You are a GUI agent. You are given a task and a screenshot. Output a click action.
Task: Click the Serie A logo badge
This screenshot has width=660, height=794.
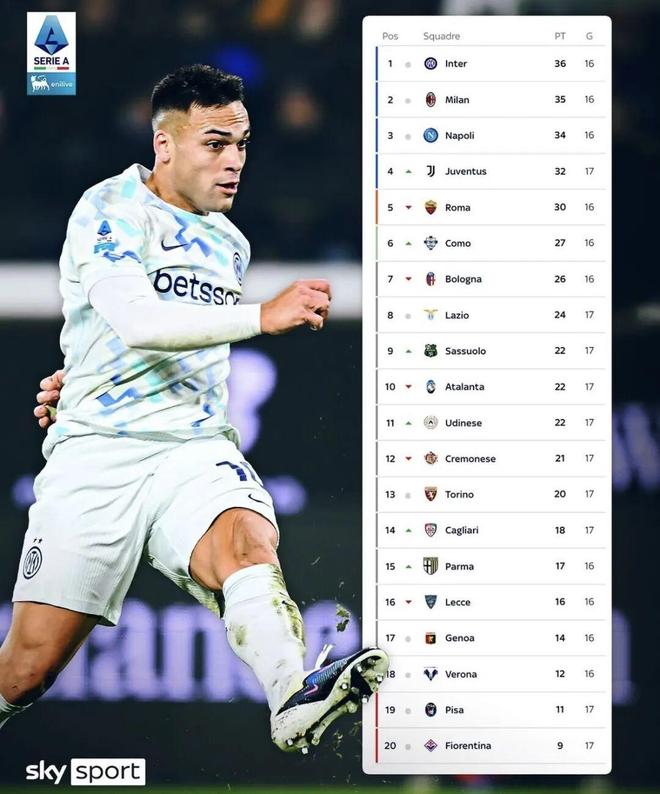51,54
